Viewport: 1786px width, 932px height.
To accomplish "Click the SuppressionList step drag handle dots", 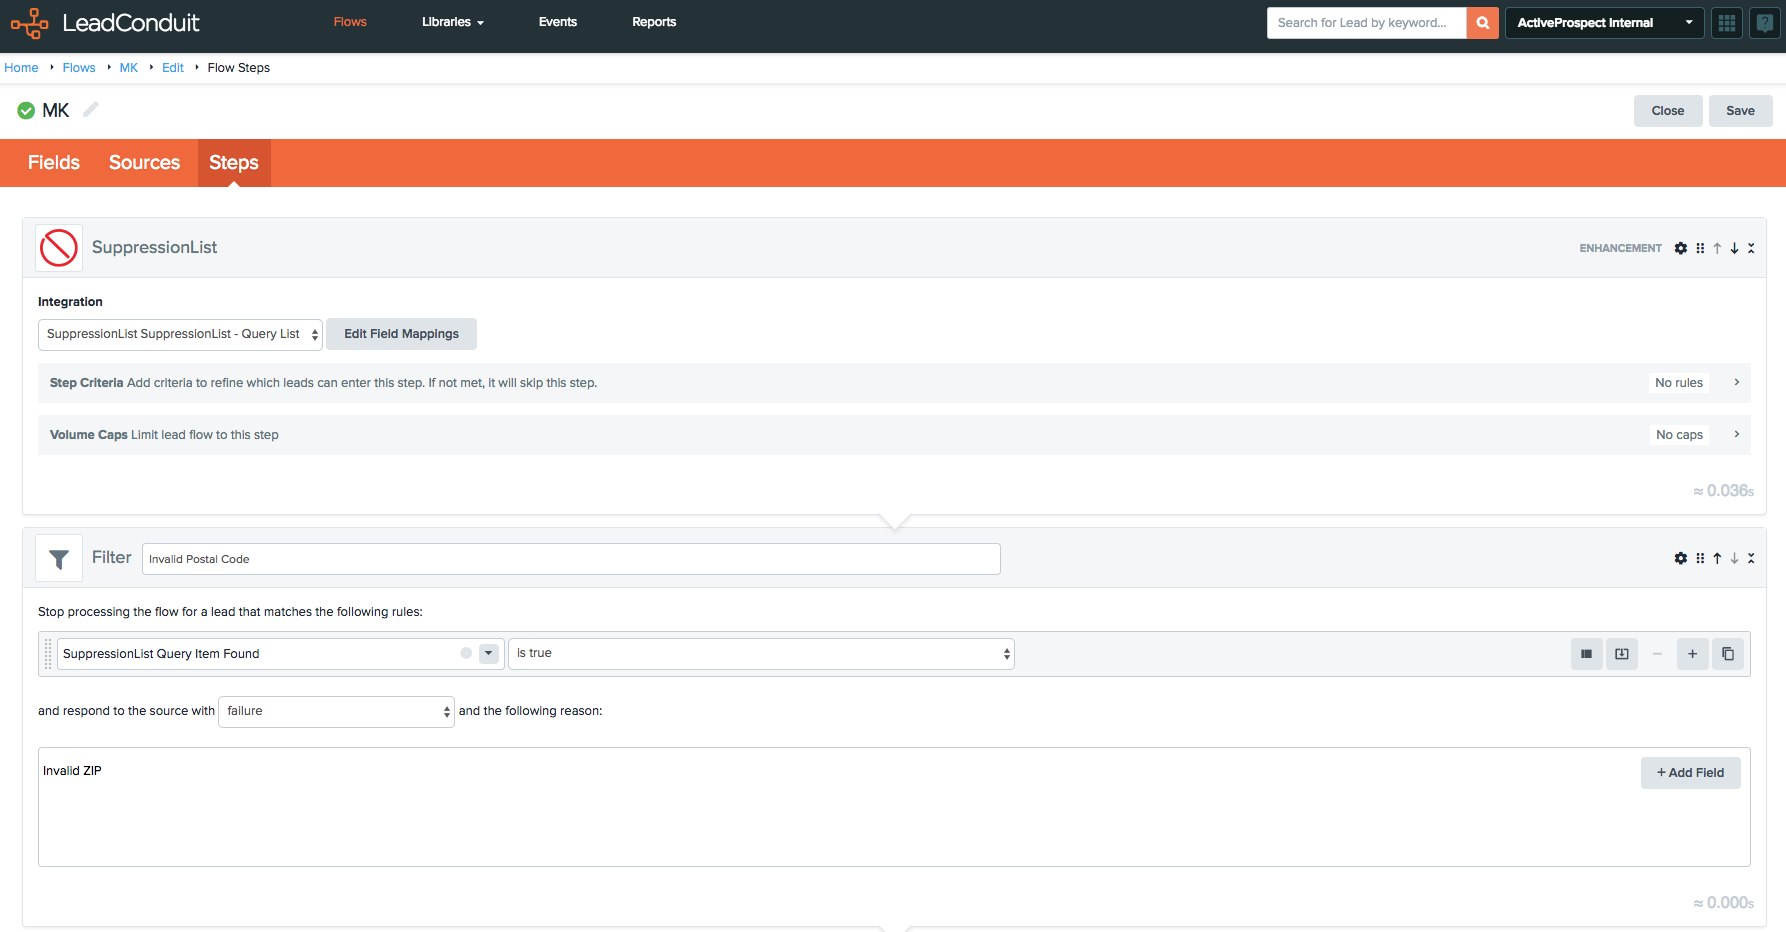I will coord(1700,248).
